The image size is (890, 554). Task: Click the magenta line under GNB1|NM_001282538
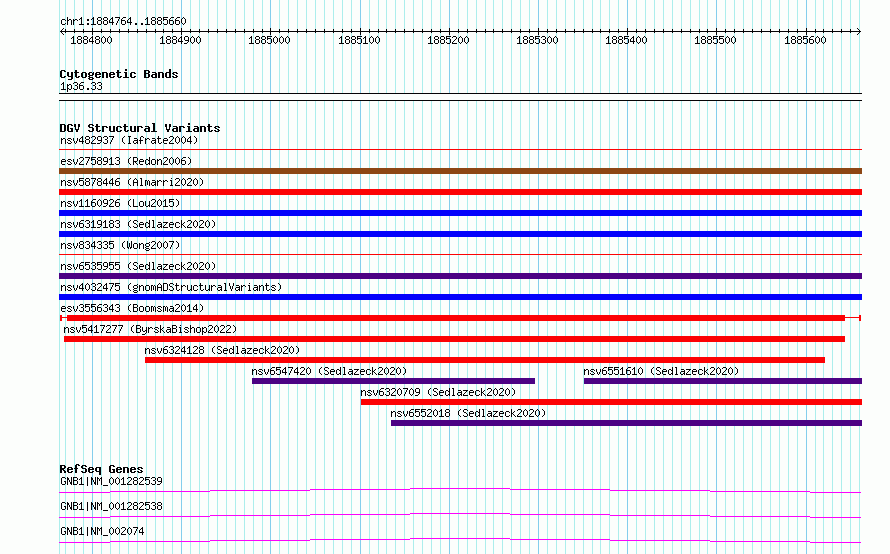[x=460, y=515]
